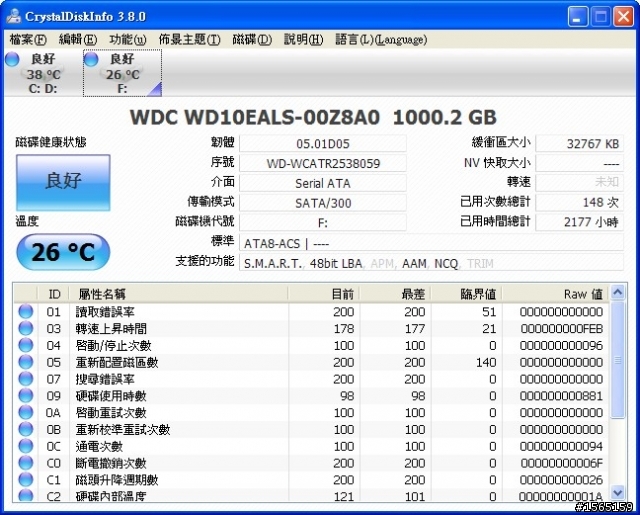Click the status orb of row 0C 通電次數
Screen dimensions: 640x515
pos(26,446)
